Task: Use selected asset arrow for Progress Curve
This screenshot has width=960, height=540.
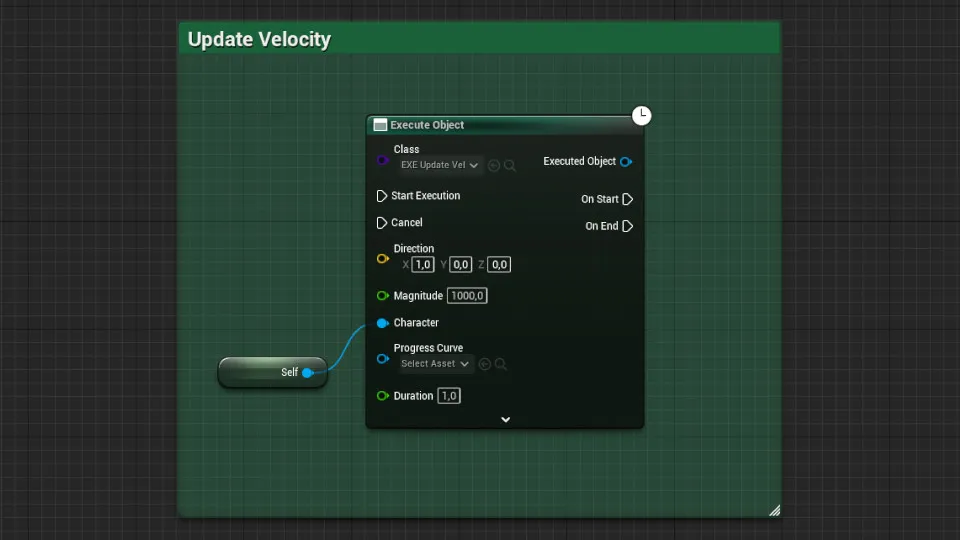Action: click(484, 364)
